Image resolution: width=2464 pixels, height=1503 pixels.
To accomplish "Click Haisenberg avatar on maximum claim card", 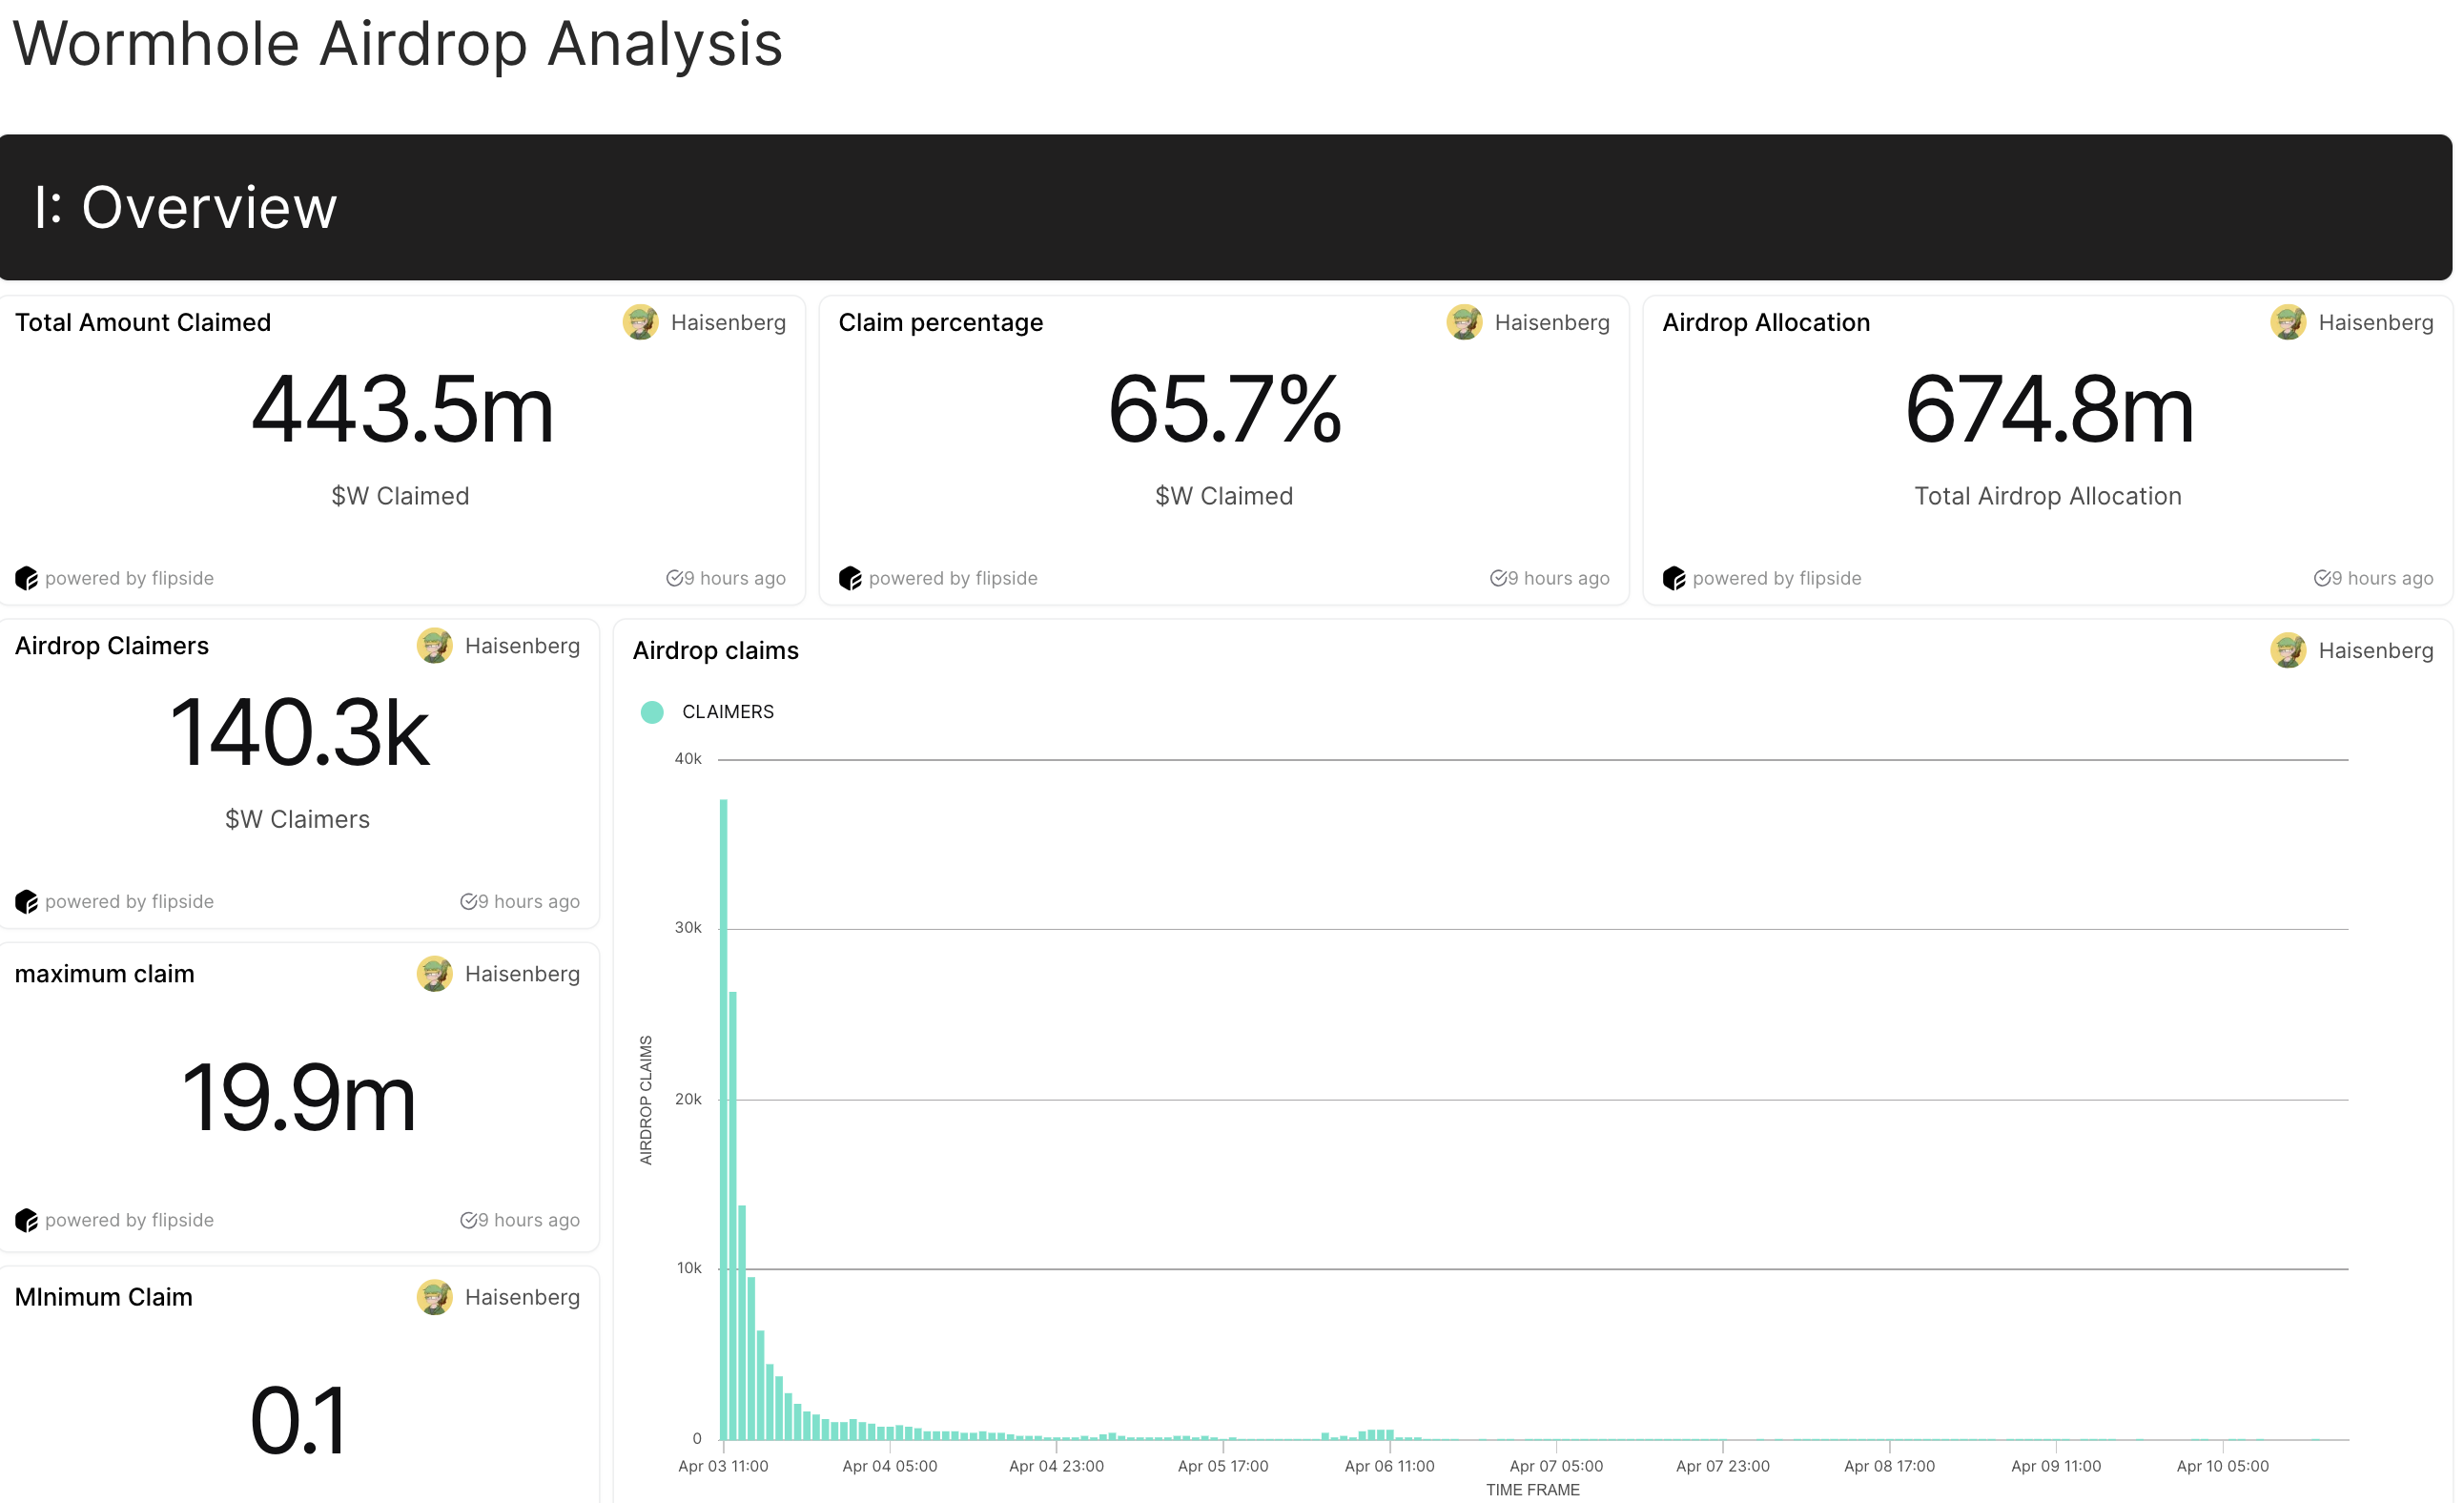I will (434, 974).
